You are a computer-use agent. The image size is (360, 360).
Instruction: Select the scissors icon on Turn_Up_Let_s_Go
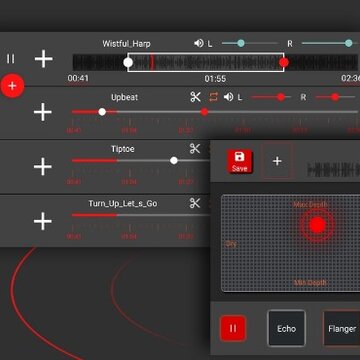[x=195, y=203]
